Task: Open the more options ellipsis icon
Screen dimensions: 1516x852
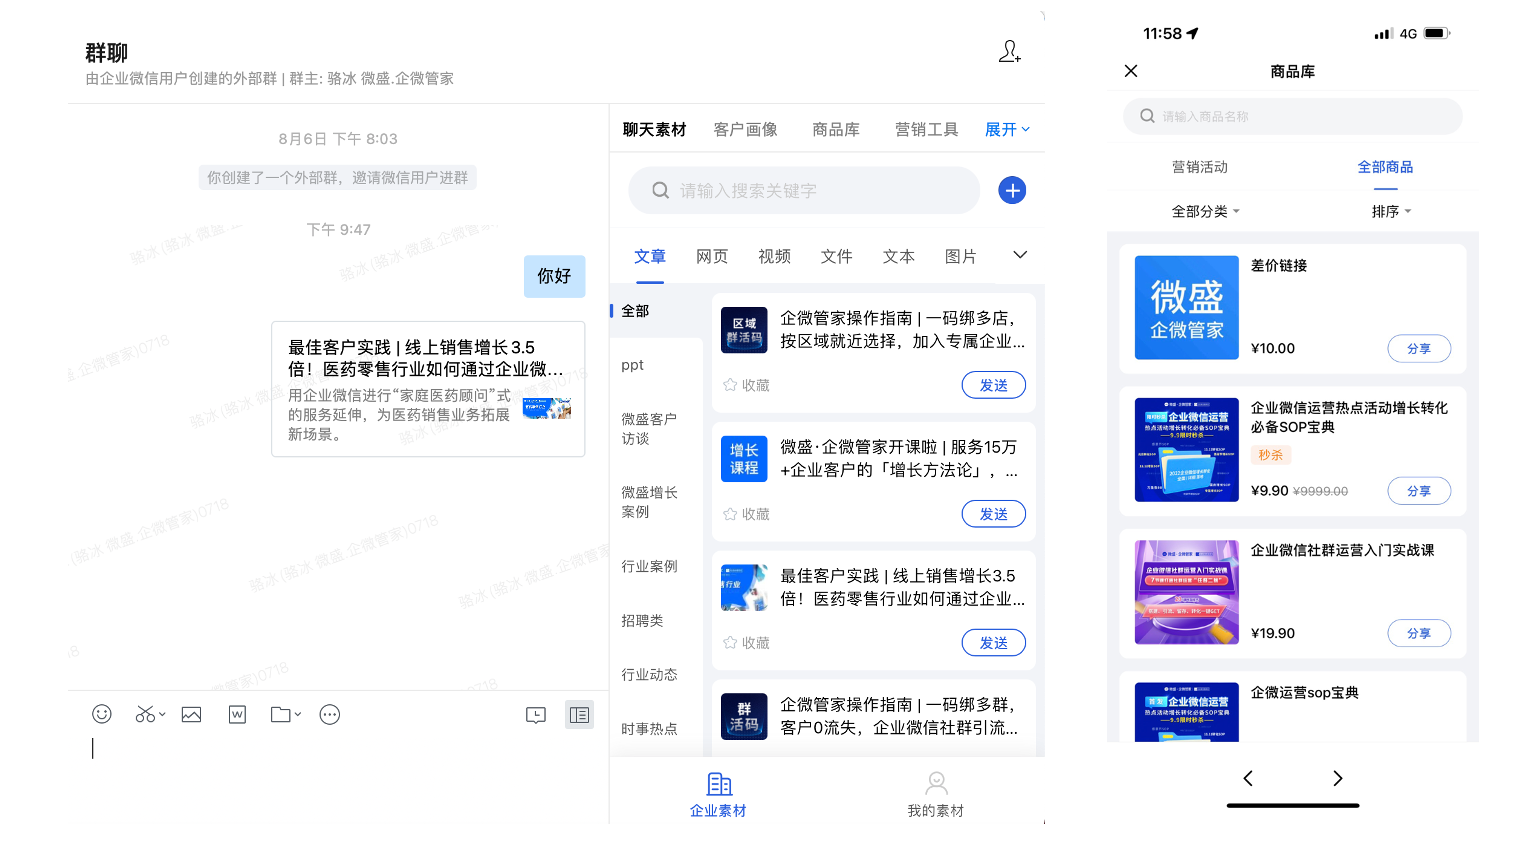Action: click(330, 714)
